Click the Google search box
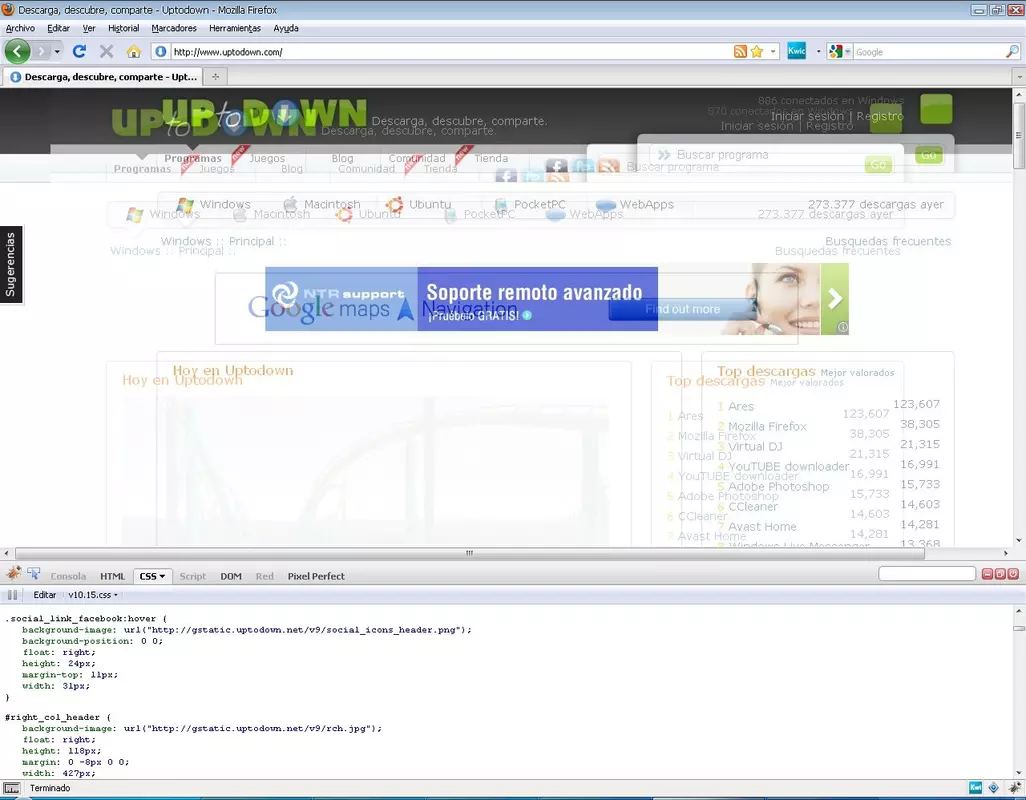 click(x=929, y=52)
